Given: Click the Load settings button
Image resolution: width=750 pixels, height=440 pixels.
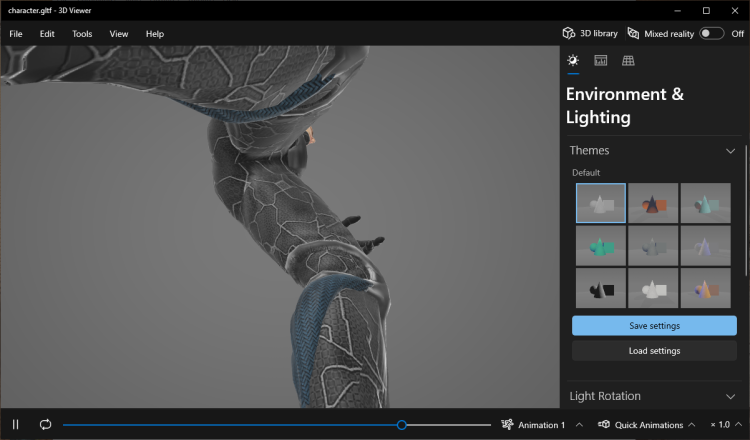Looking at the screenshot, I should click(x=654, y=351).
